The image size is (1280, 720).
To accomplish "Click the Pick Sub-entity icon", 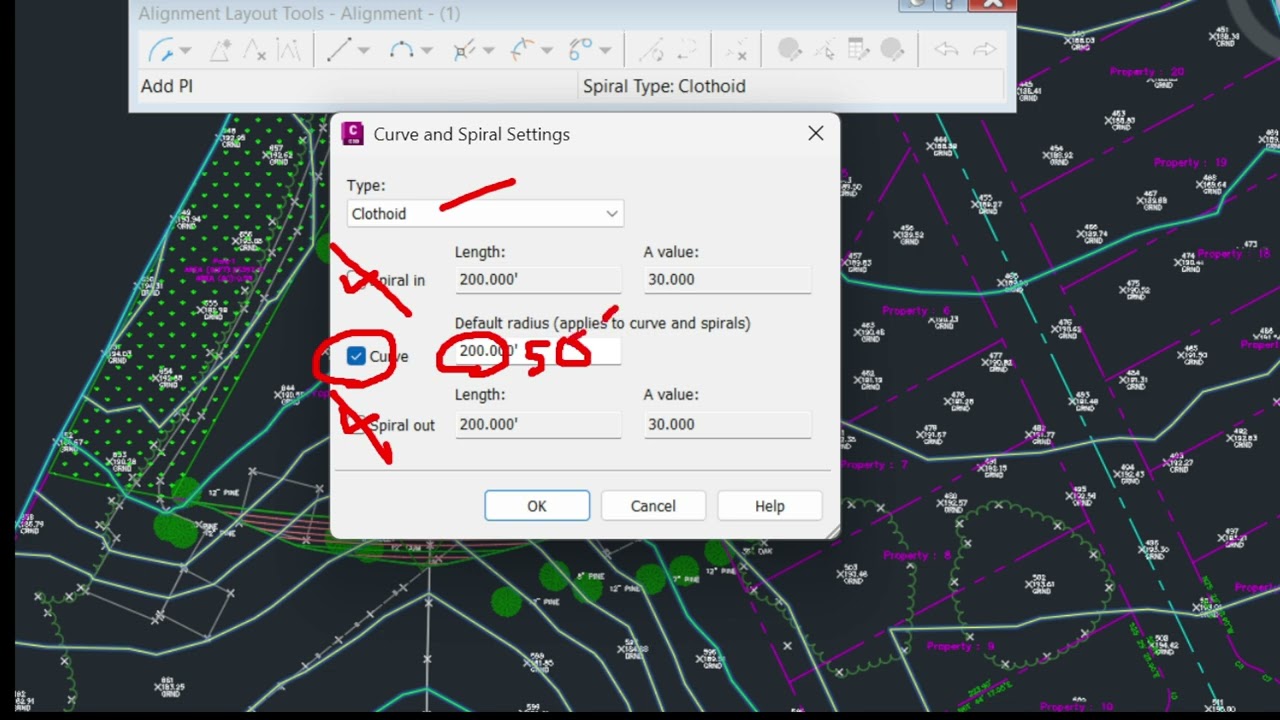I will click(x=824, y=50).
